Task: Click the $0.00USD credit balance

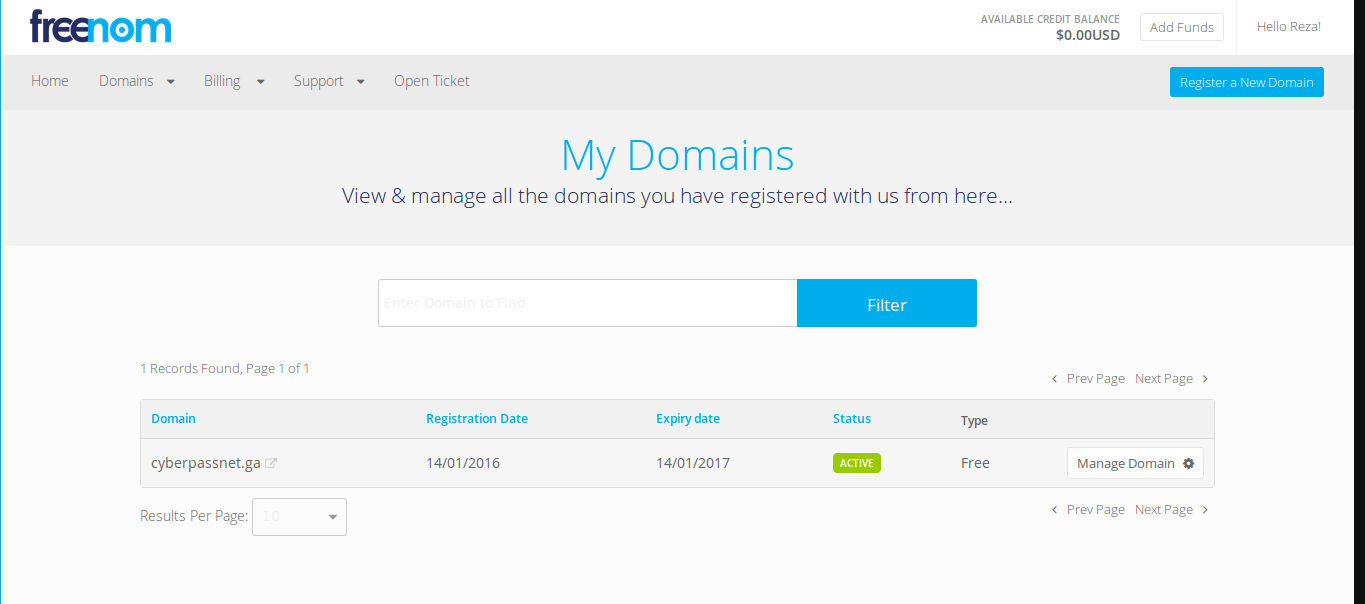Action: pos(1088,35)
